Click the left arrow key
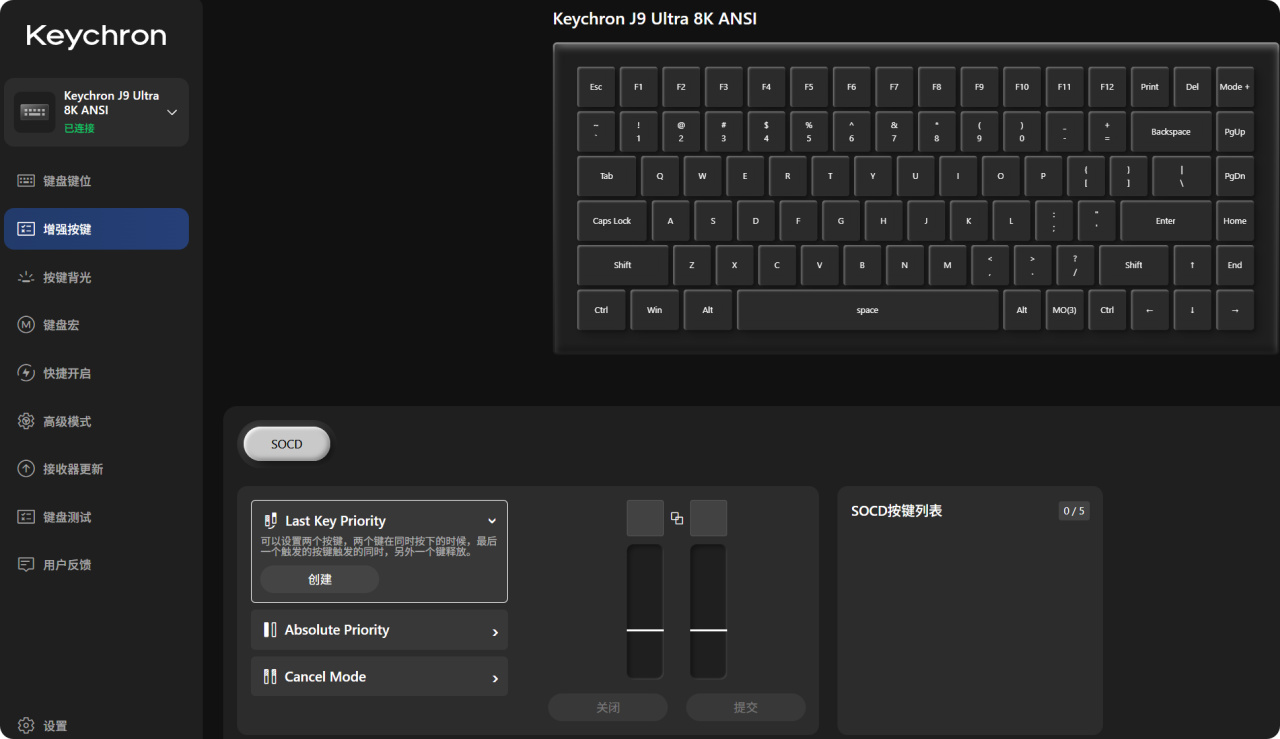The width and height of the screenshot is (1280, 739). 1150,310
